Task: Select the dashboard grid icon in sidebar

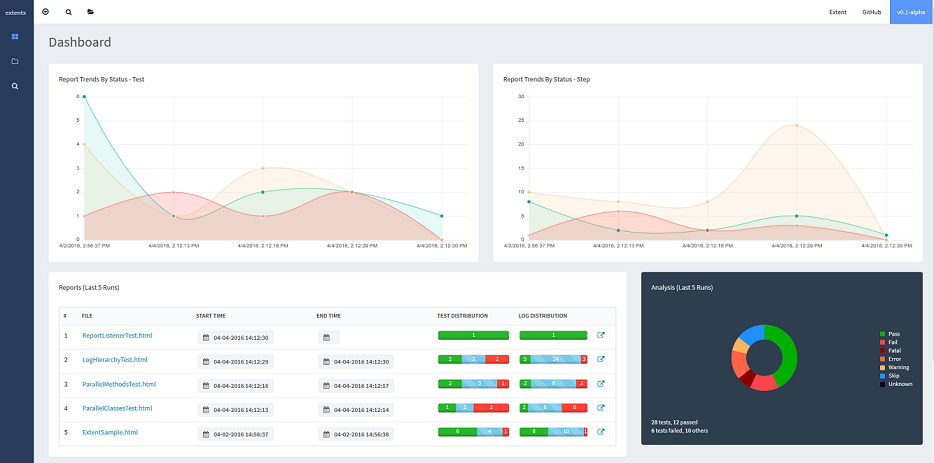Action: tap(15, 36)
